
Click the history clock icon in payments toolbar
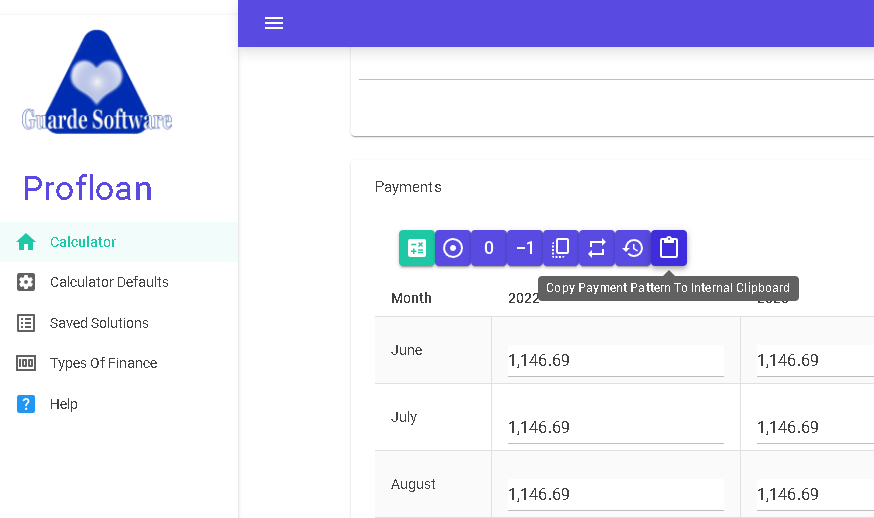(633, 248)
